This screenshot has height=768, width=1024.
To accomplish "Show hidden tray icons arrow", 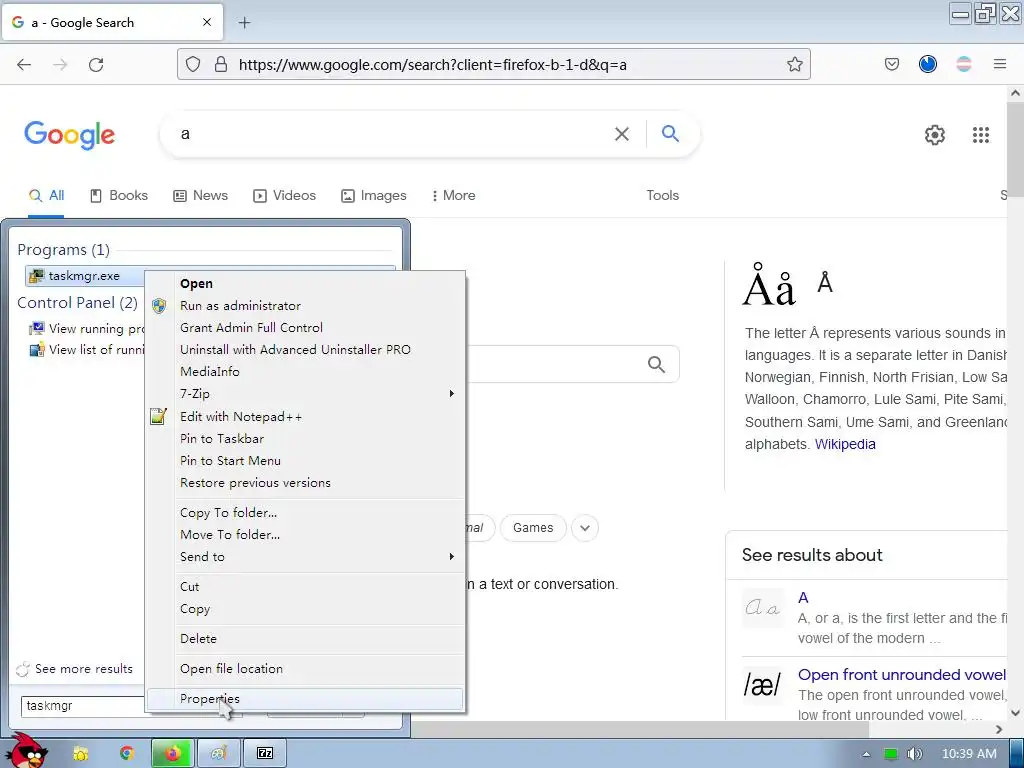I will tap(866, 754).
